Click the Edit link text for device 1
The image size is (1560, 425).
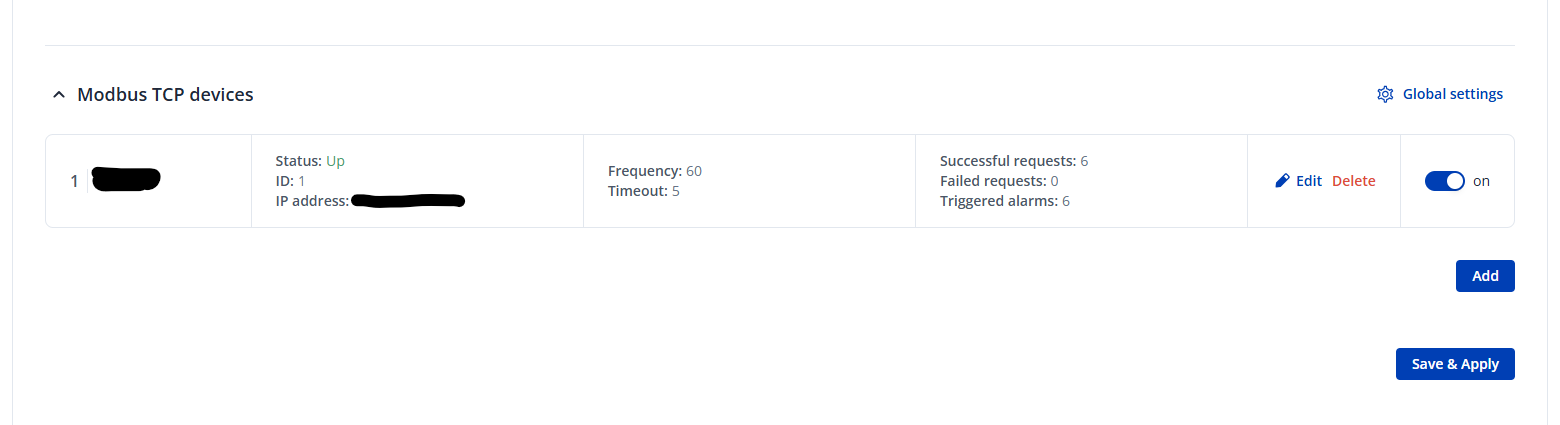pyautogui.click(x=1308, y=181)
